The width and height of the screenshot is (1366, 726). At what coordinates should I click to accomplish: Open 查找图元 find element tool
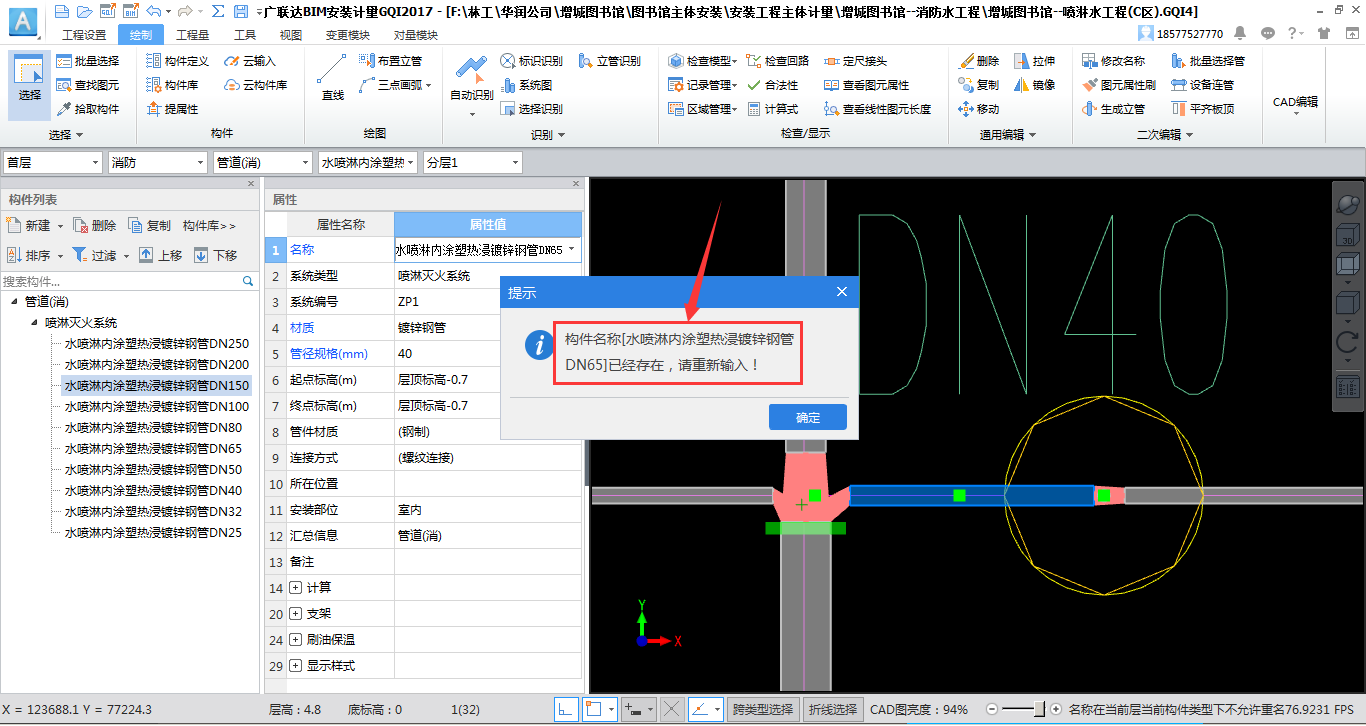(x=88, y=85)
